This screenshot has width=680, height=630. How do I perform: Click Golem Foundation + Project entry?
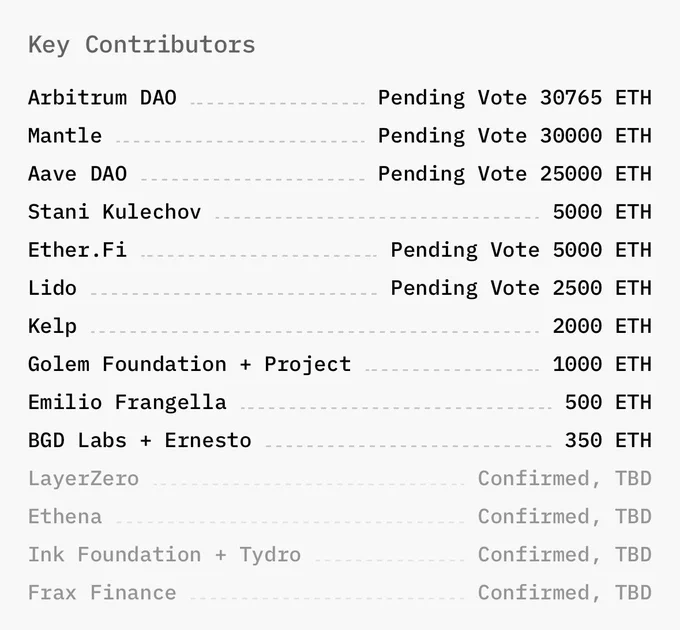pos(190,365)
